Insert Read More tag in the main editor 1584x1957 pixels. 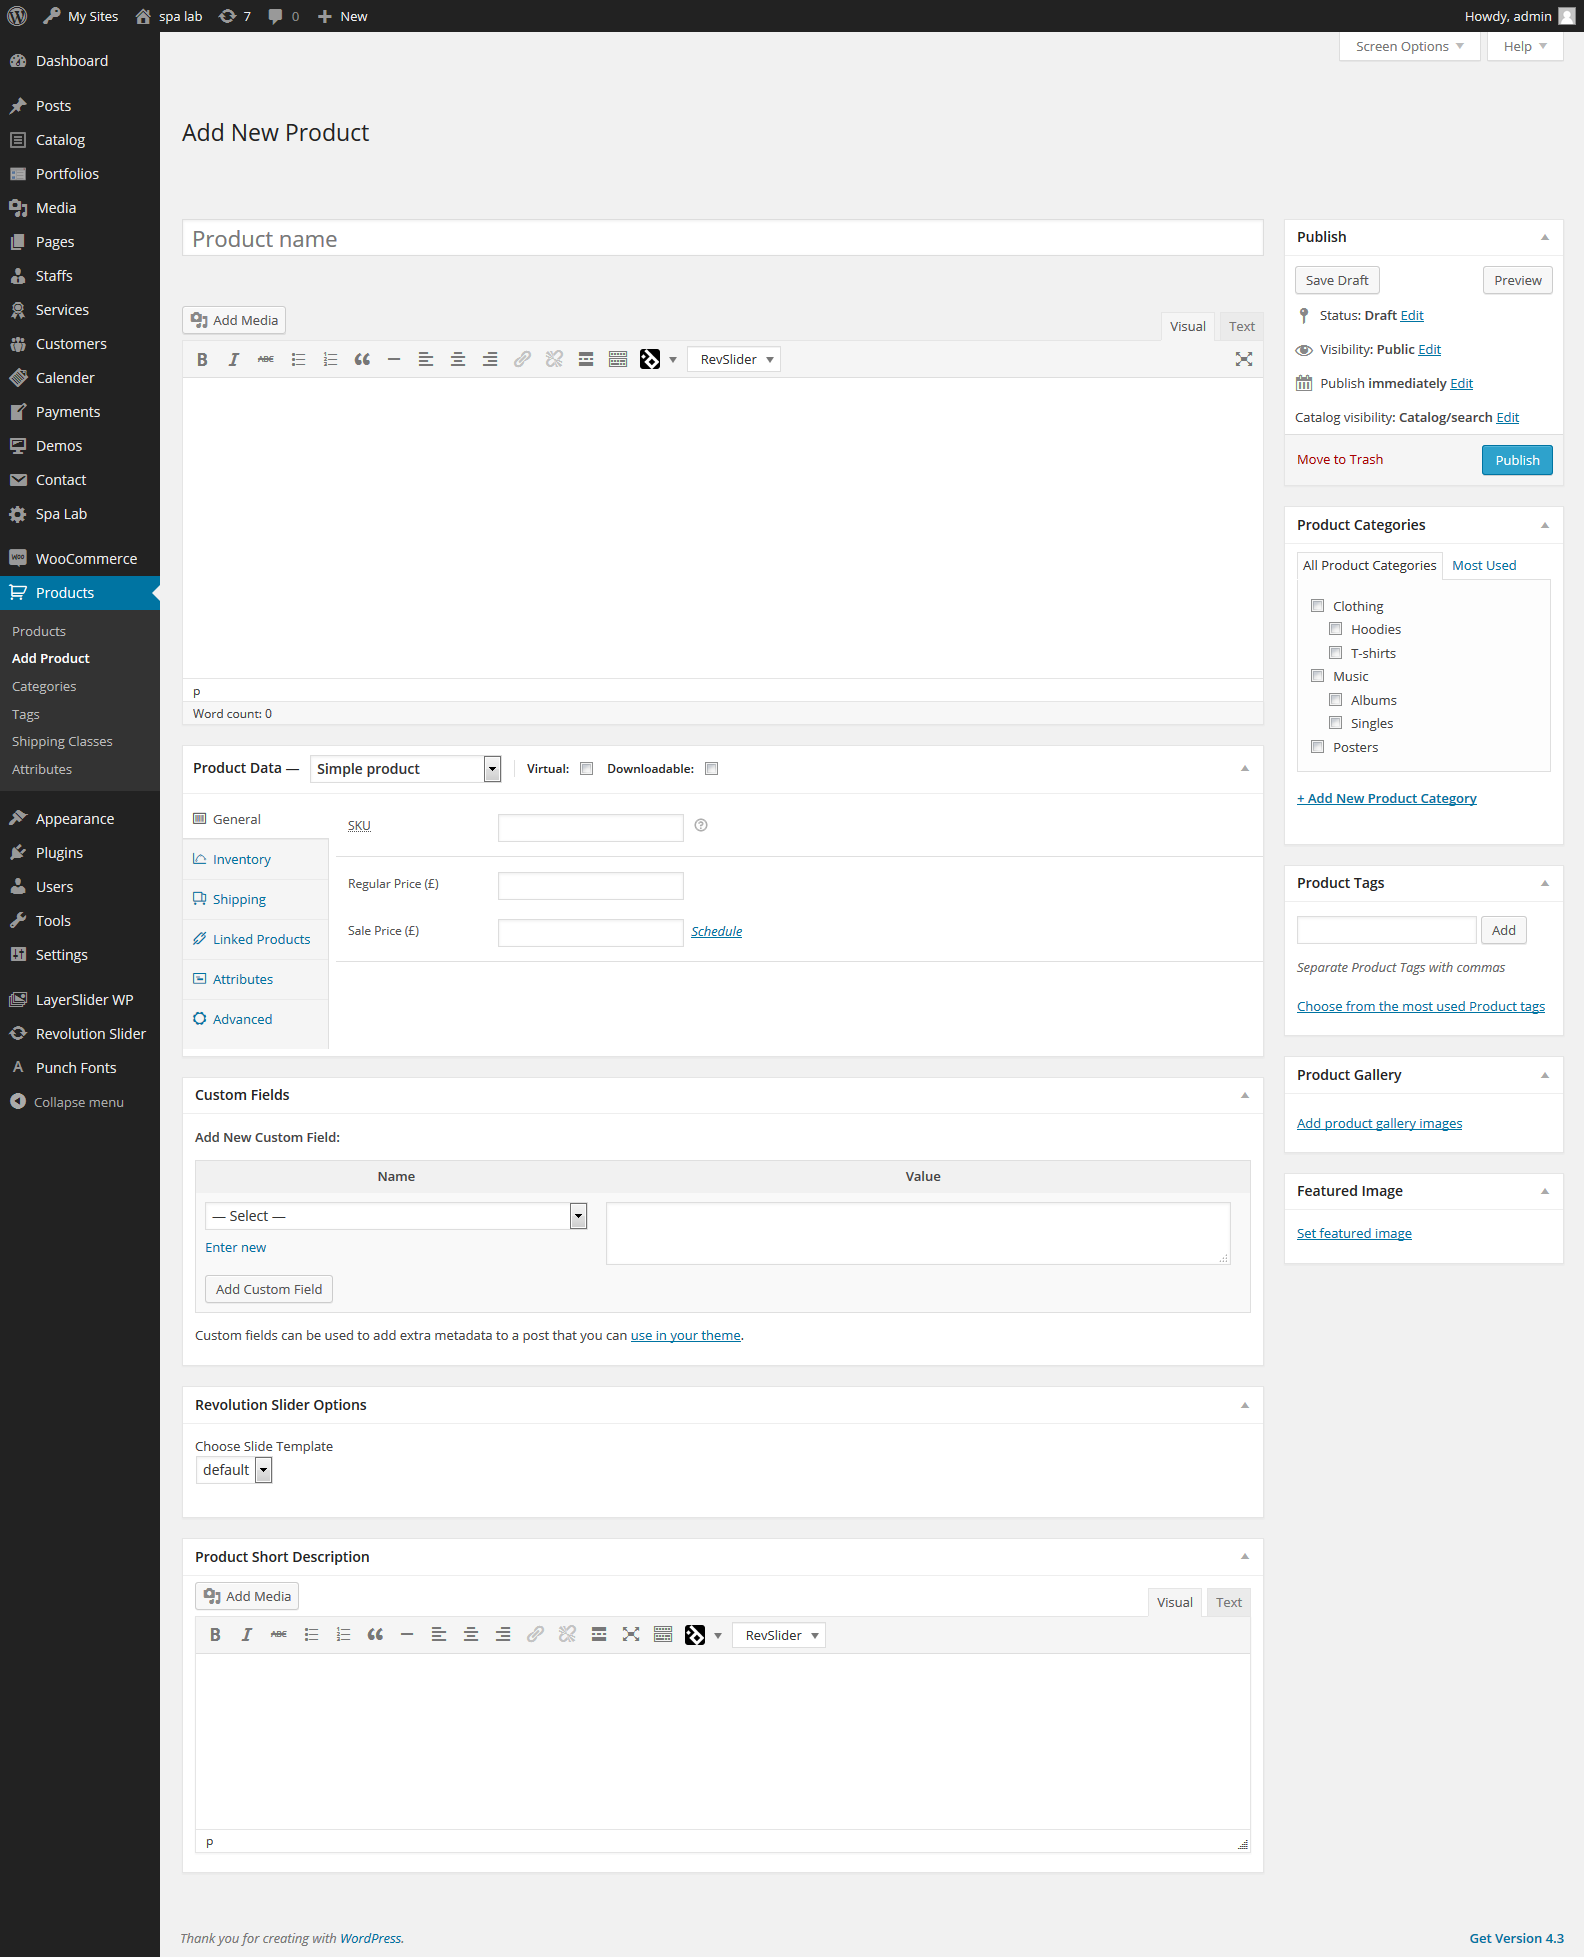(586, 360)
